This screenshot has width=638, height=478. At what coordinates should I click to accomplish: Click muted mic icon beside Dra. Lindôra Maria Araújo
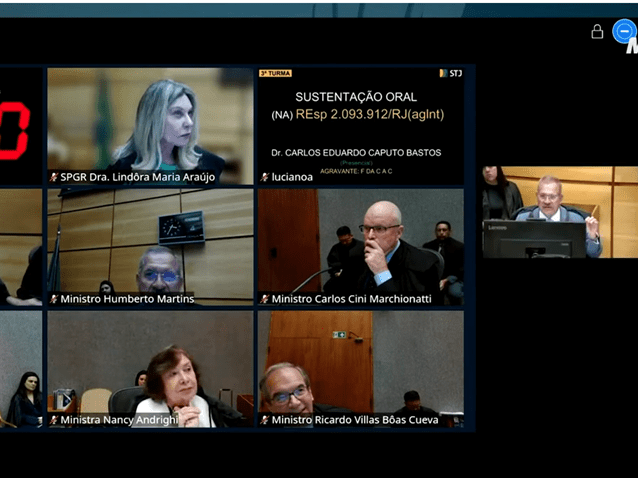coord(54,177)
